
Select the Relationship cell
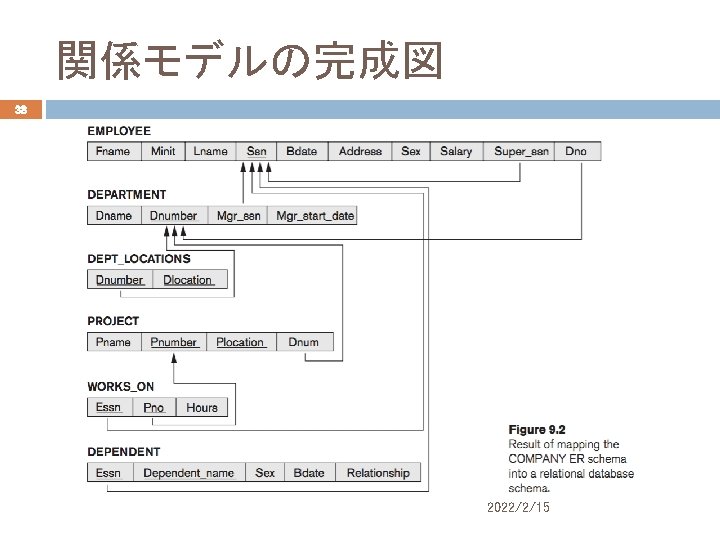tap(378, 472)
